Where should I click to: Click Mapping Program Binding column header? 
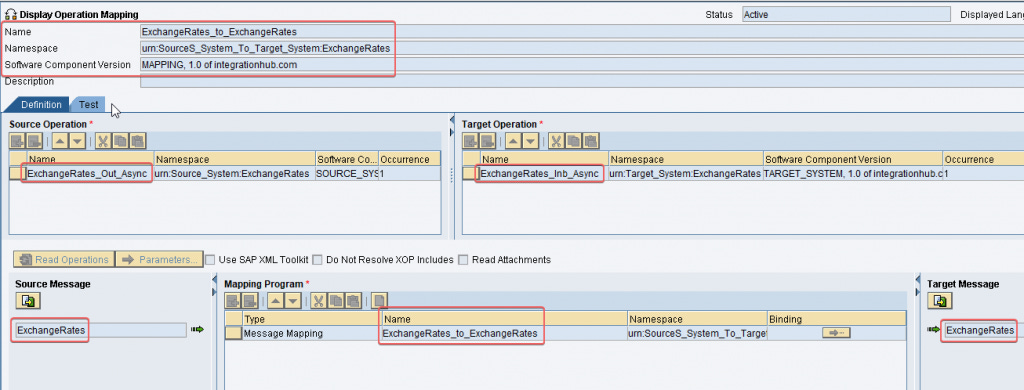[837, 319]
